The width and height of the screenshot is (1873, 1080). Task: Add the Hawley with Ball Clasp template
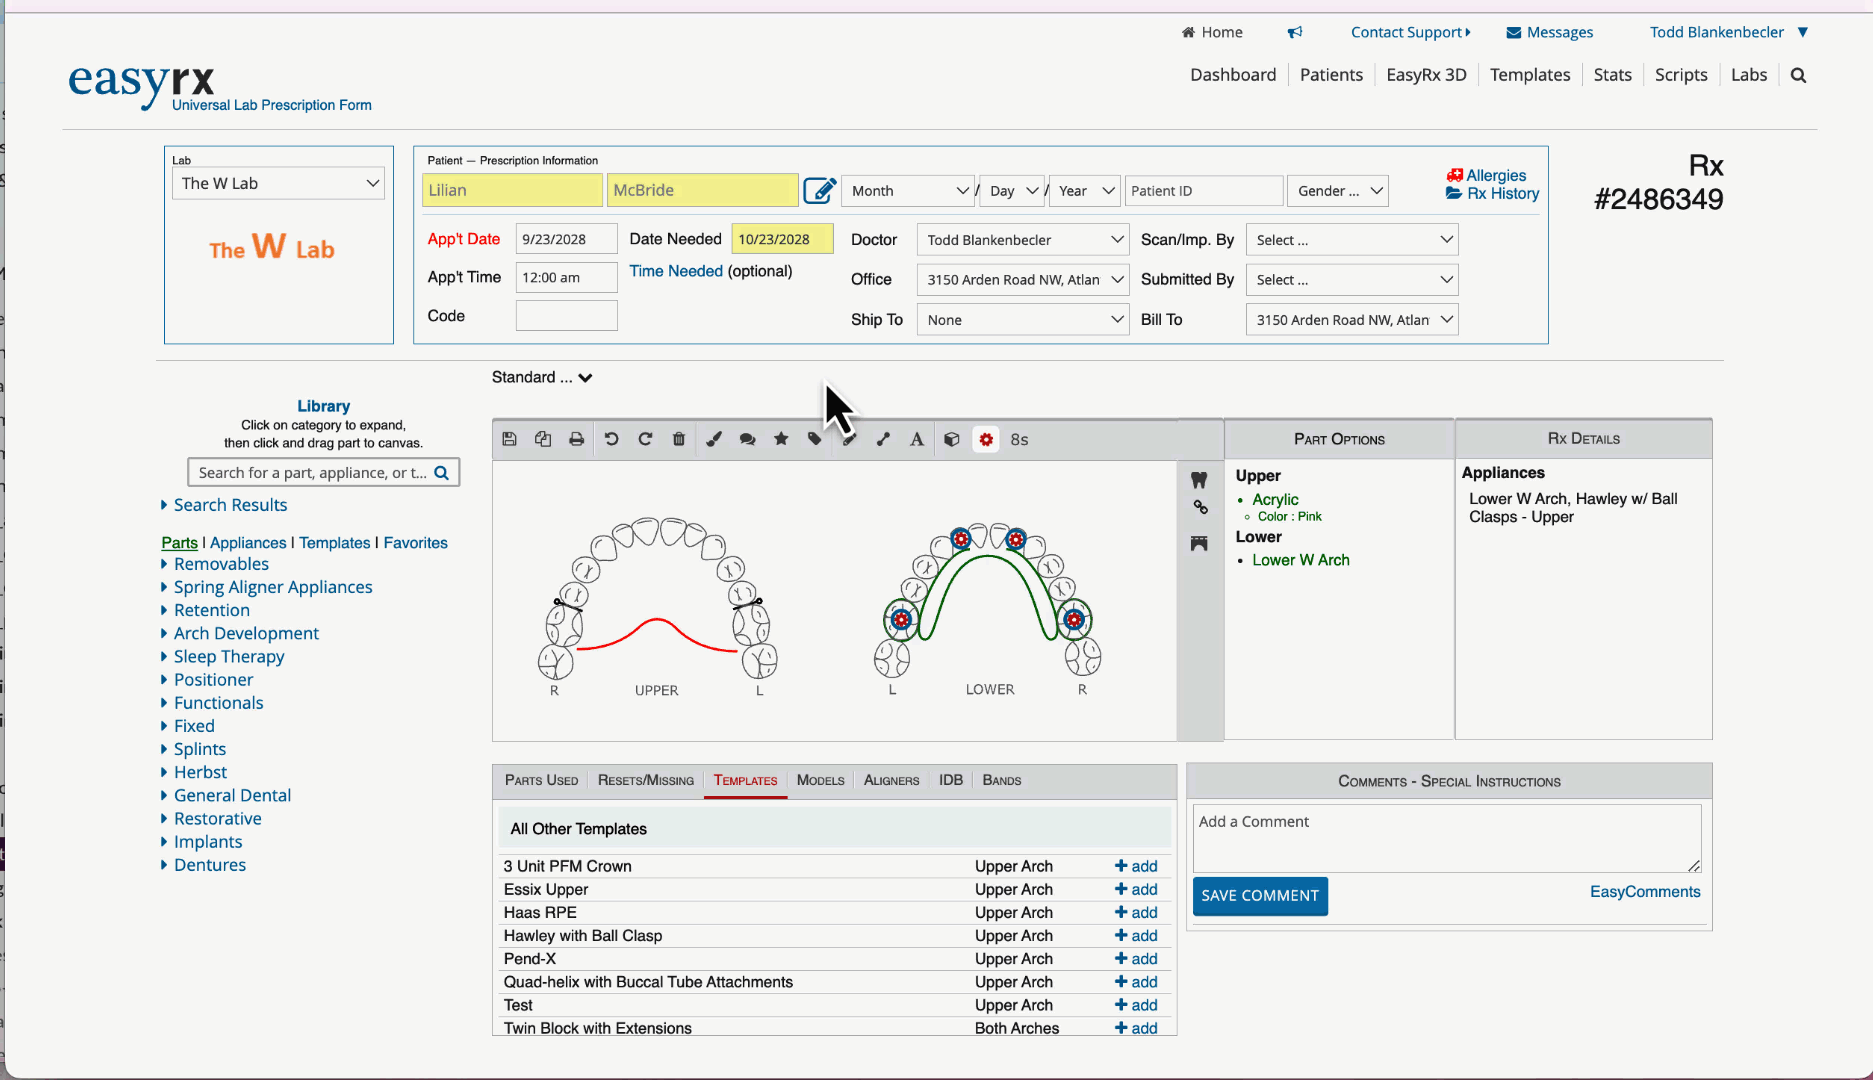tap(1136, 936)
